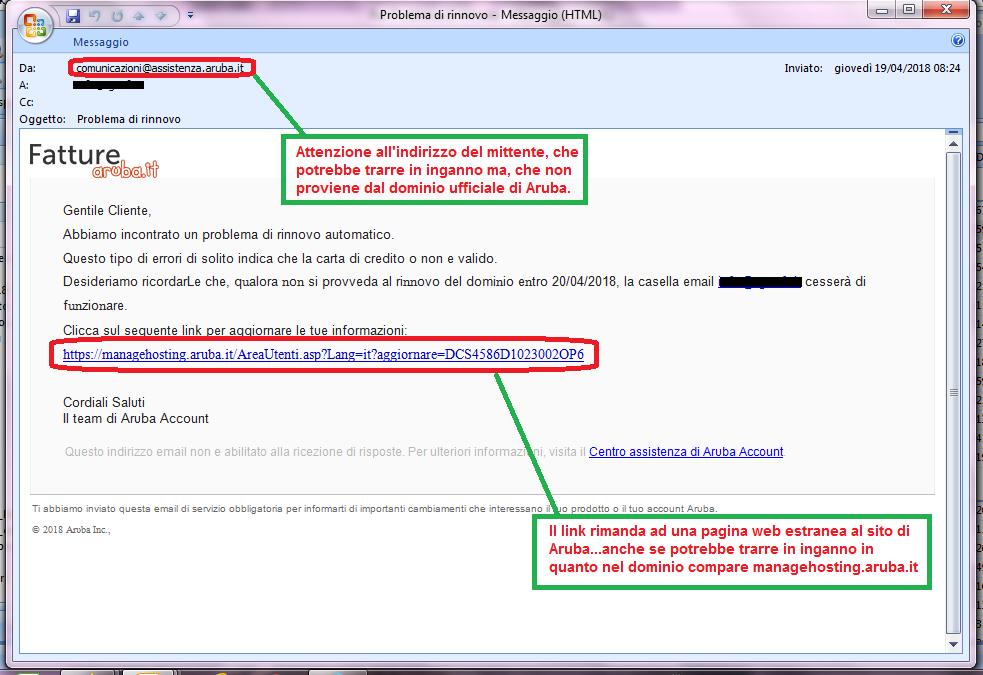The height and width of the screenshot is (675, 983).
Task: Close the Problema di rinnovo message window
Action: [x=947, y=9]
